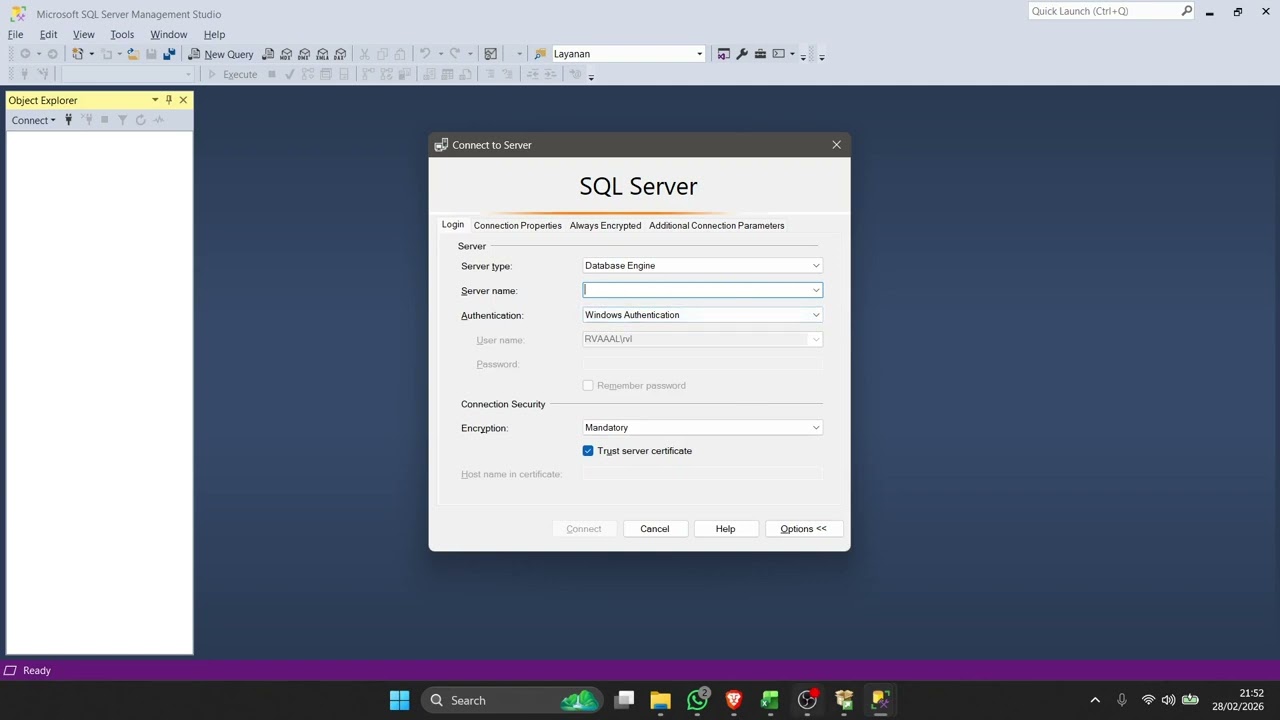The width and height of the screenshot is (1280, 720).
Task: Click the Open File toolbar icon
Action: pyautogui.click(x=133, y=54)
